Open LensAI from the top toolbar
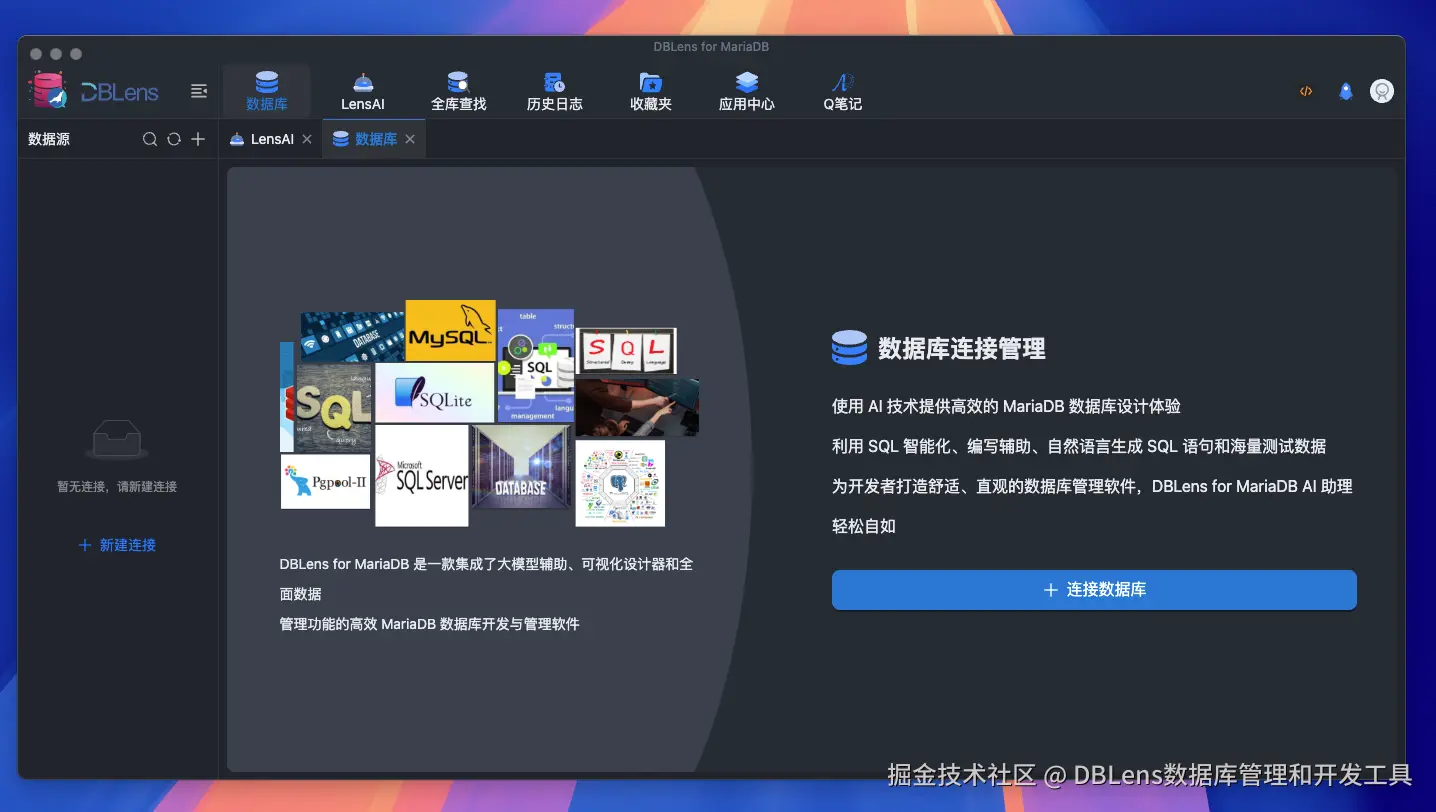This screenshot has width=1436, height=812. (x=363, y=91)
